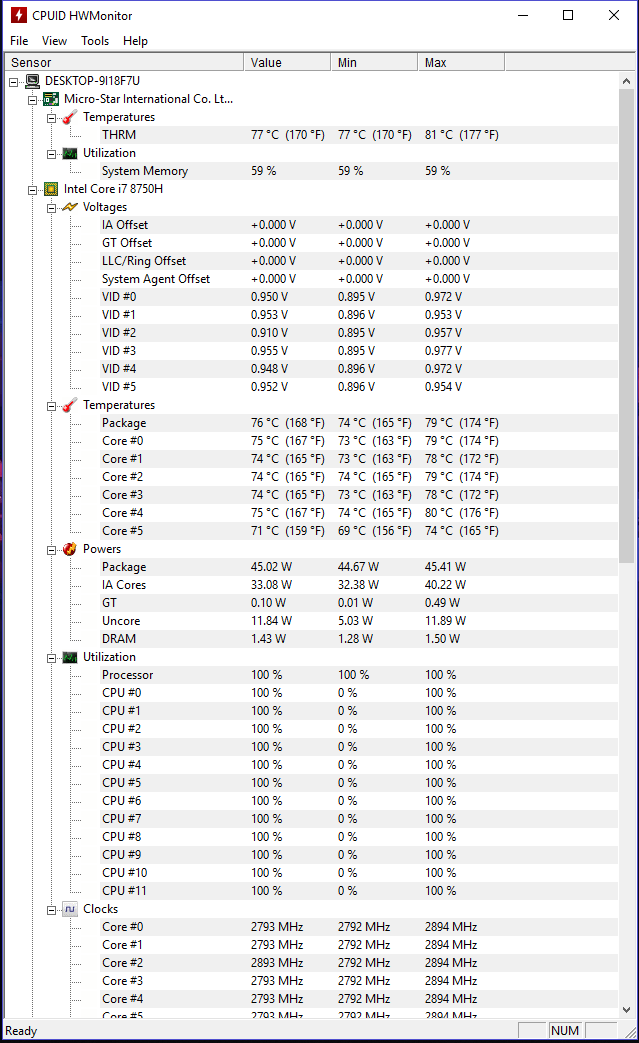639x1043 pixels.
Task: Collapse the Micro-Star International node
Action: pyautogui.click(x=33, y=100)
